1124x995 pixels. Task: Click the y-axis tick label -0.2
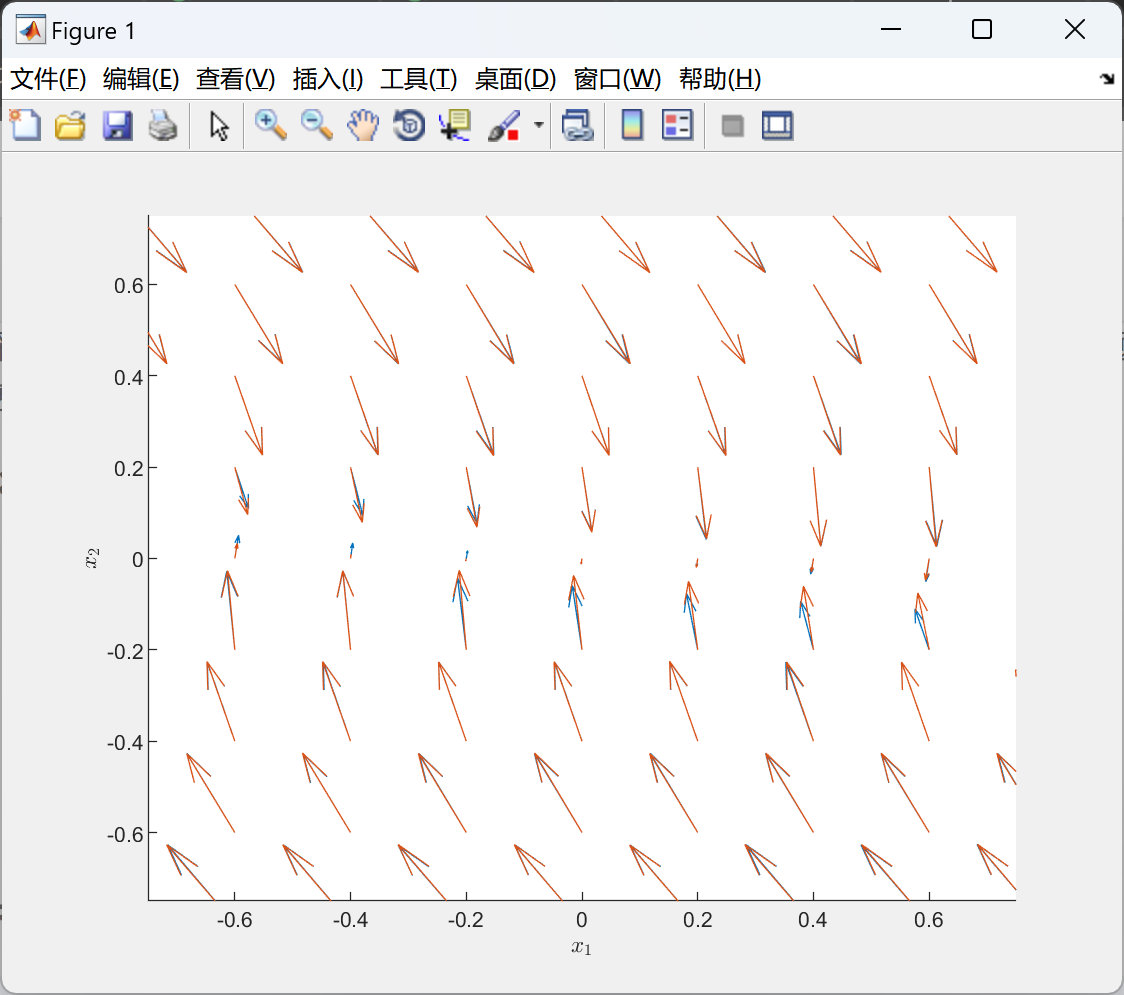coord(125,651)
